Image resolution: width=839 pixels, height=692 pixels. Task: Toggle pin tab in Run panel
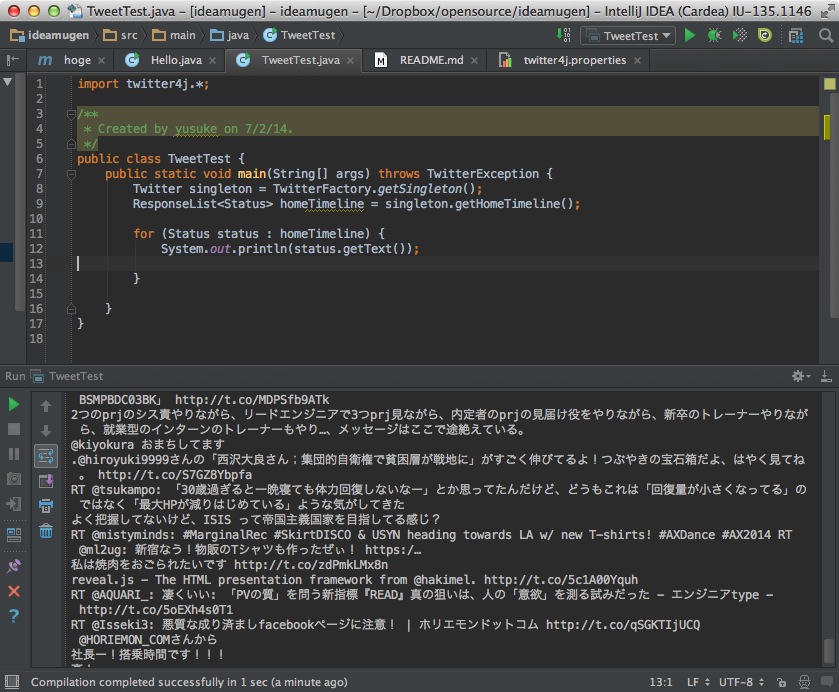(x=14, y=566)
